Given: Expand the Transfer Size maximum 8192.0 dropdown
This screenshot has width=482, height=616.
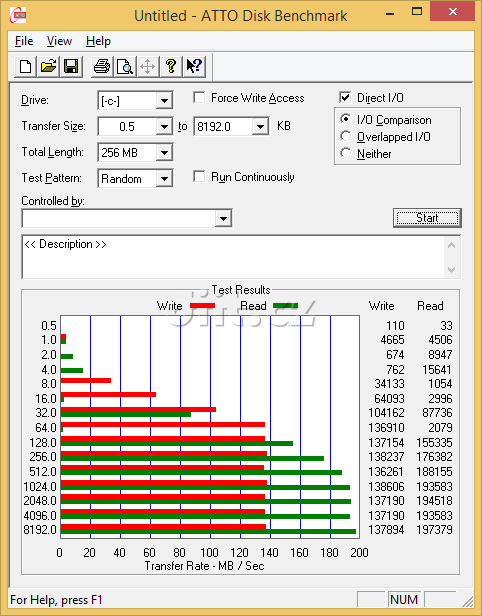Looking at the screenshot, I should 260,127.
